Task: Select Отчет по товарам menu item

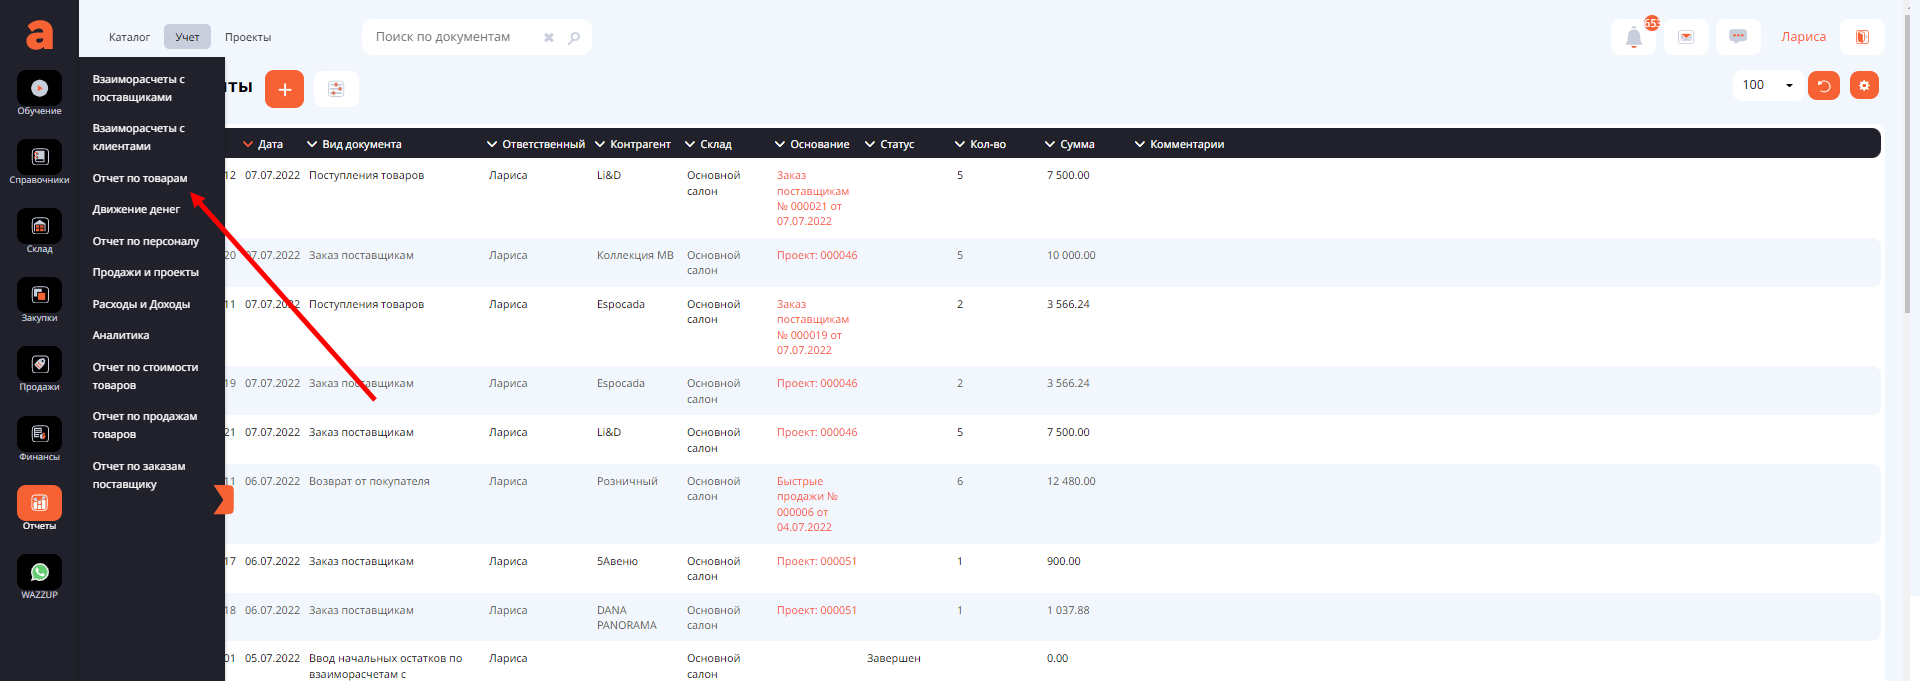Action: (140, 178)
